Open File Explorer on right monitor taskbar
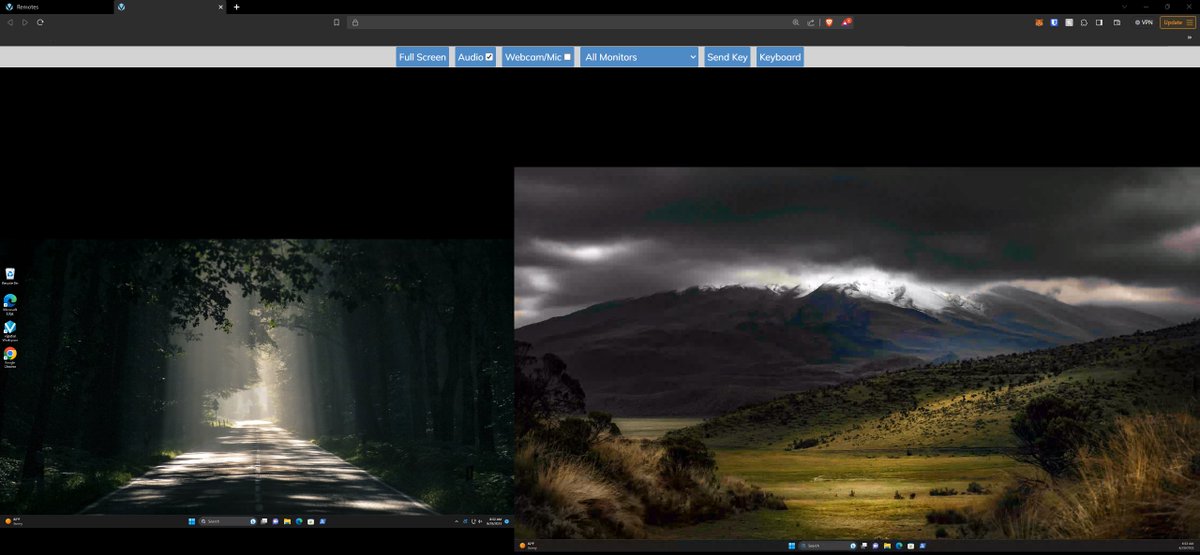The width and height of the screenshot is (1200, 555). pos(887,546)
